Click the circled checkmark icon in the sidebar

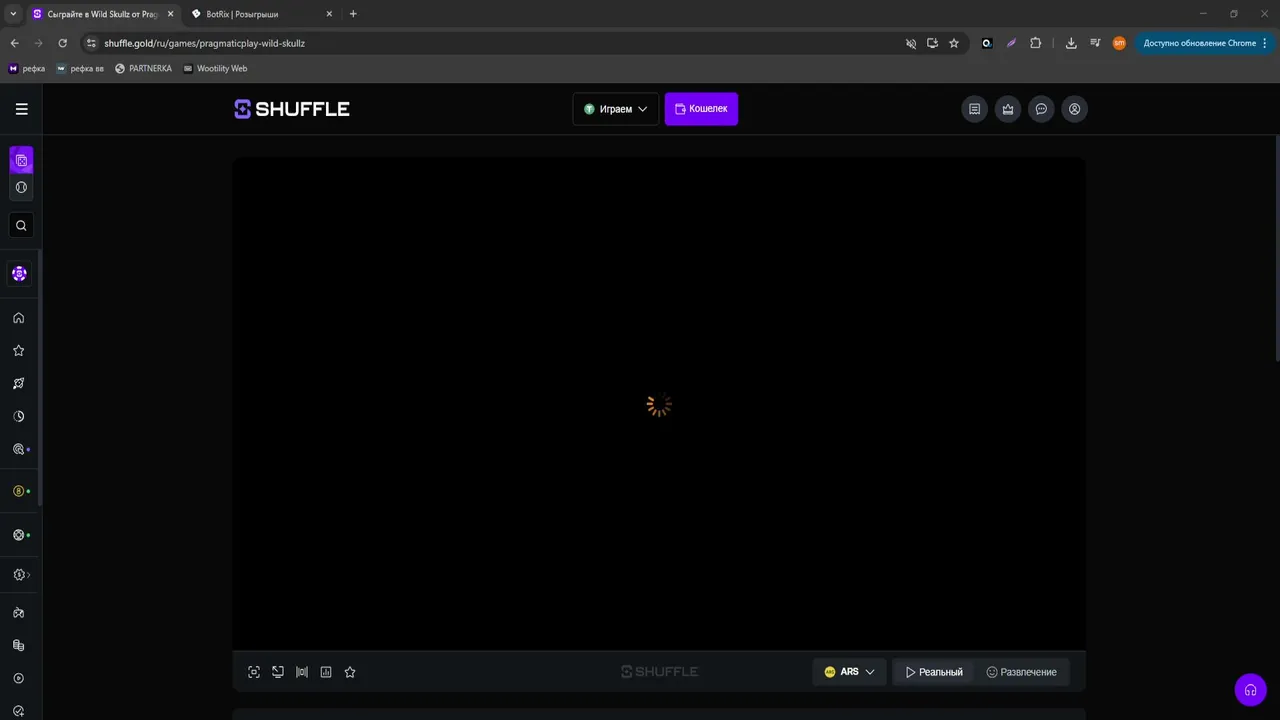point(18,711)
